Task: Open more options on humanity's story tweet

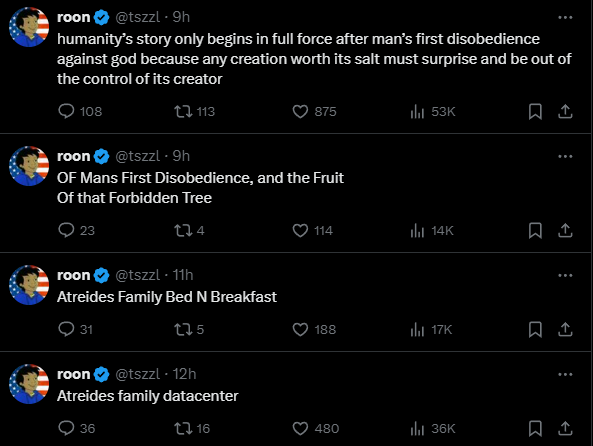Action: 565,17
